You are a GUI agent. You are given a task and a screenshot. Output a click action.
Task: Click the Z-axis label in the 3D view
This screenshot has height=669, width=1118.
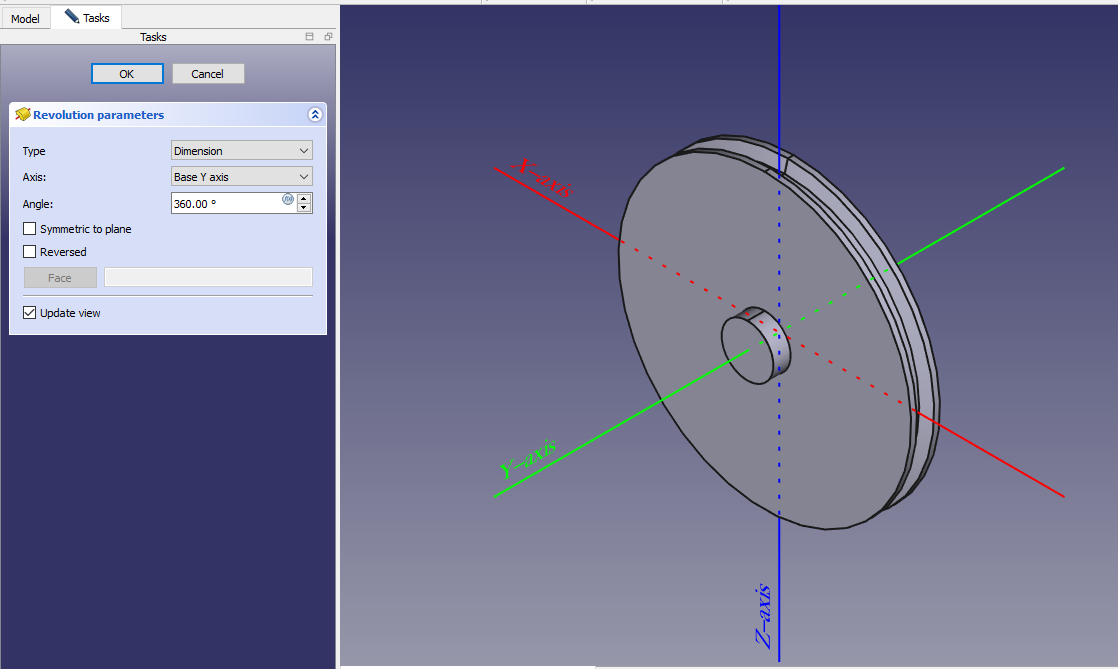763,616
